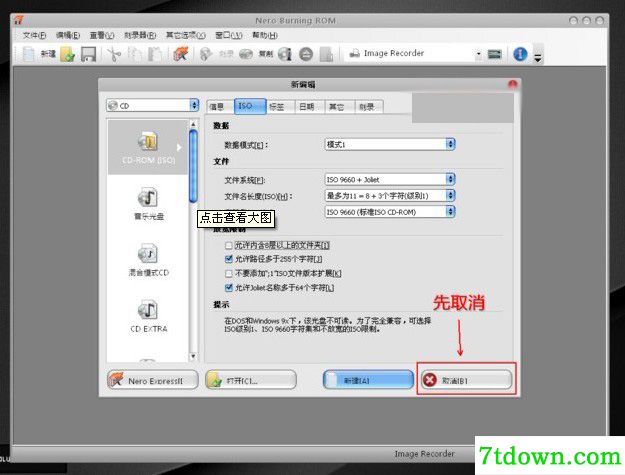Switch to the 信息 tab

[x=220, y=106]
